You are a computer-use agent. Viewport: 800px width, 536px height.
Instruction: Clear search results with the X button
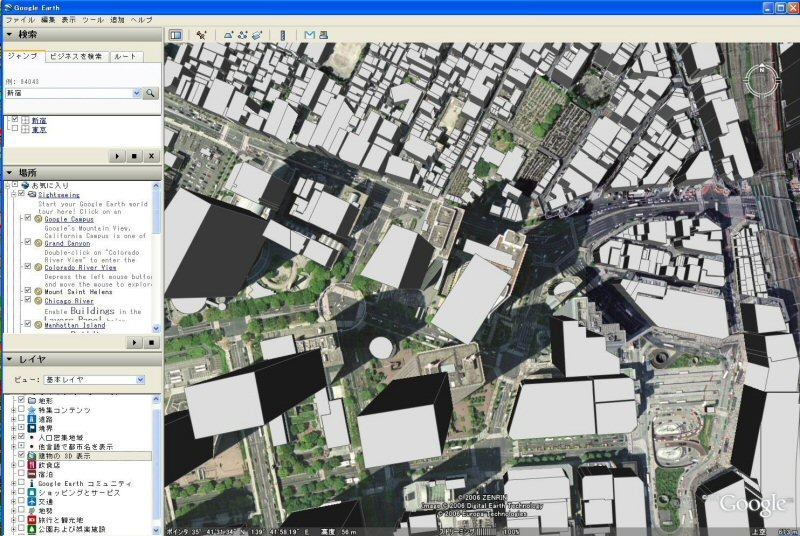coord(151,156)
